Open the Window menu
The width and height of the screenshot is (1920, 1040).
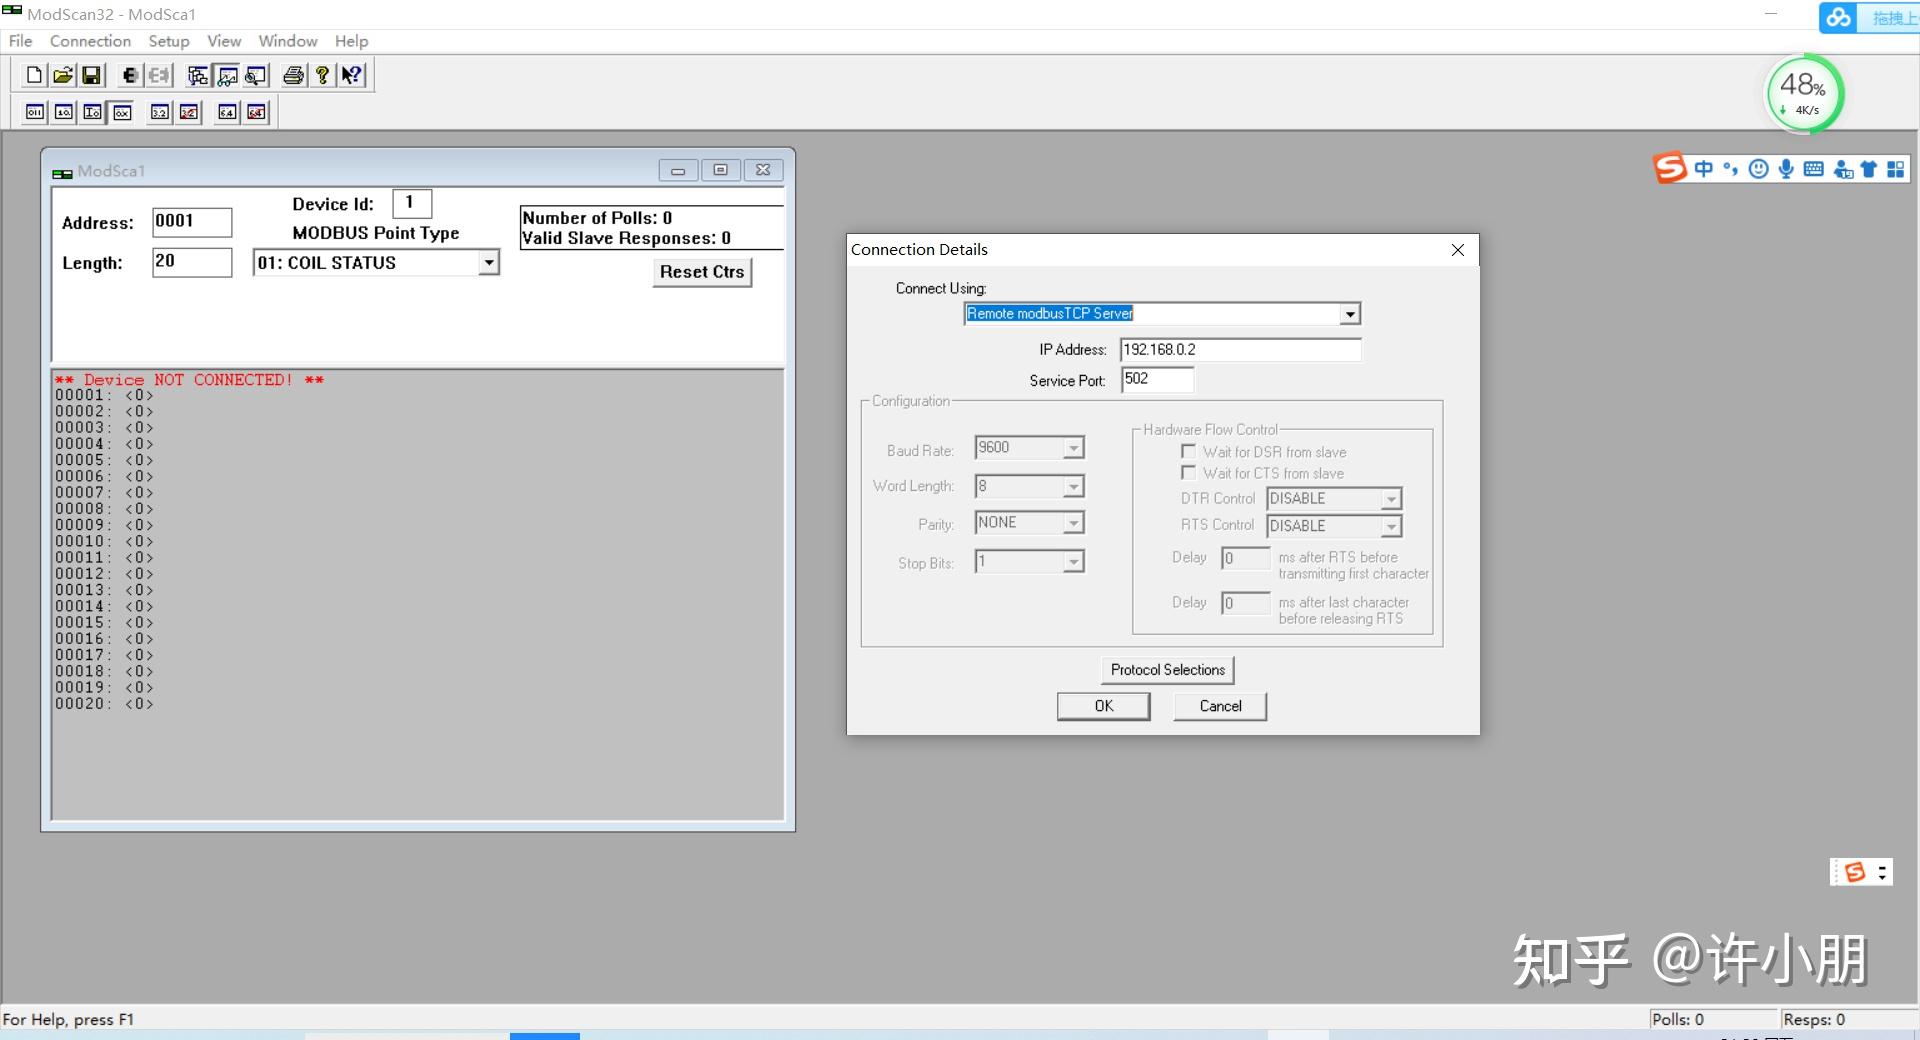click(288, 41)
